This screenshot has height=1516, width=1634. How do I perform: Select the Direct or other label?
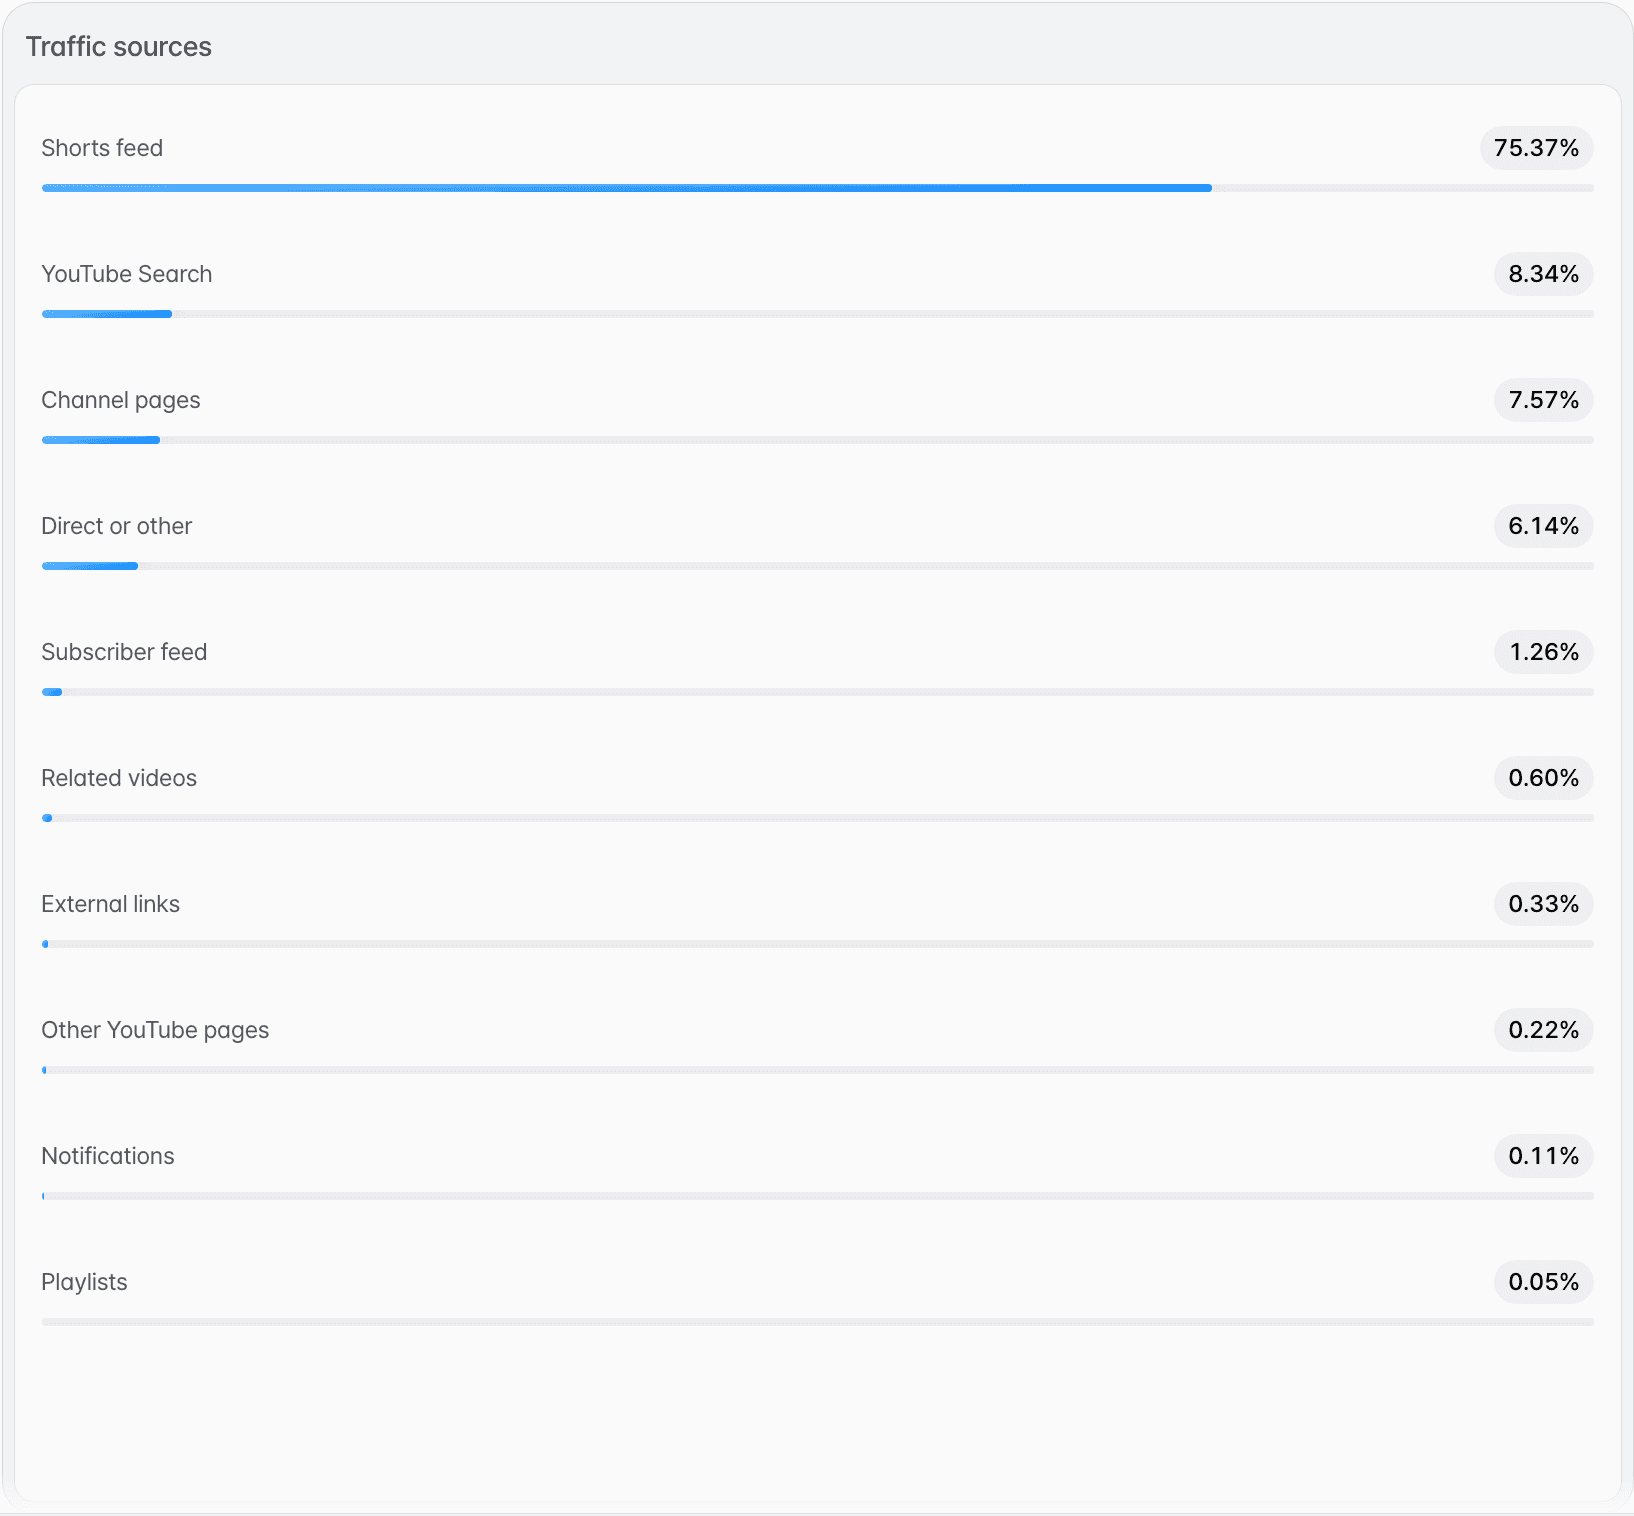click(117, 526)
